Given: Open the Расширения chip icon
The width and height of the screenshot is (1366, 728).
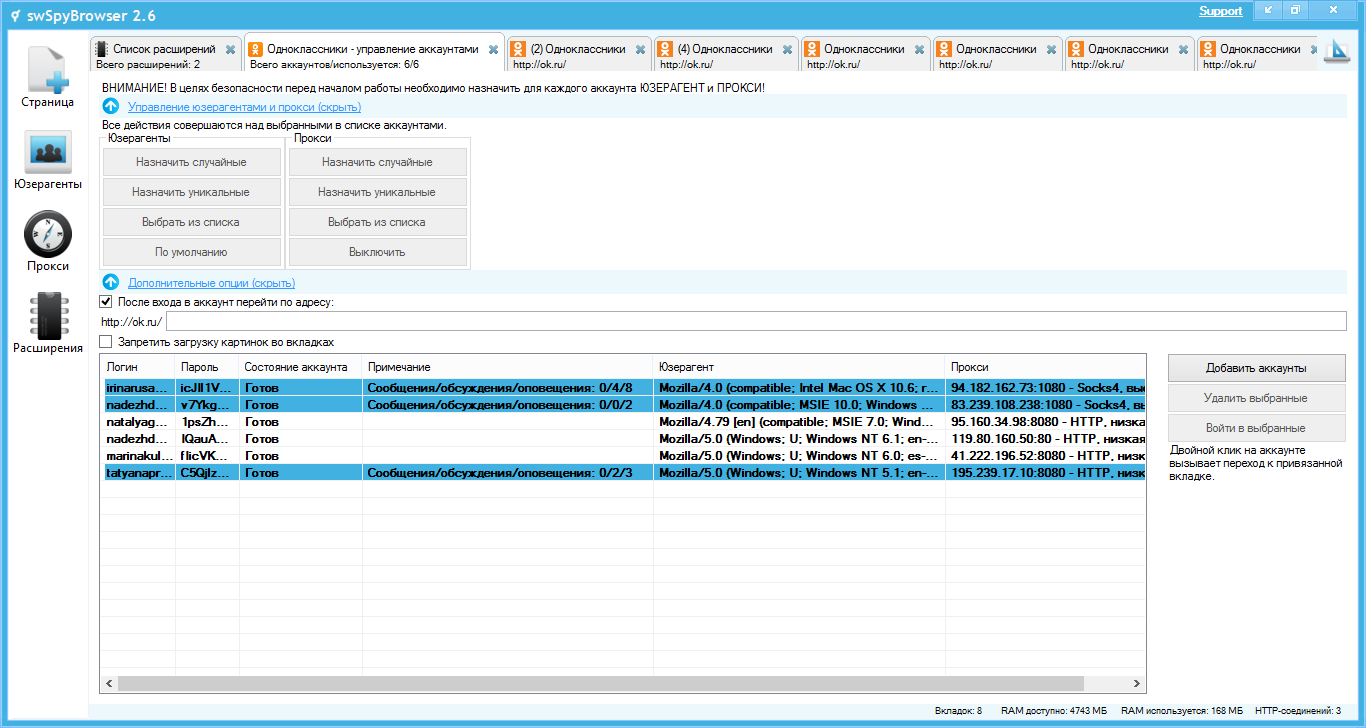Looking at the screenshot, I should [x=47, y=316].
